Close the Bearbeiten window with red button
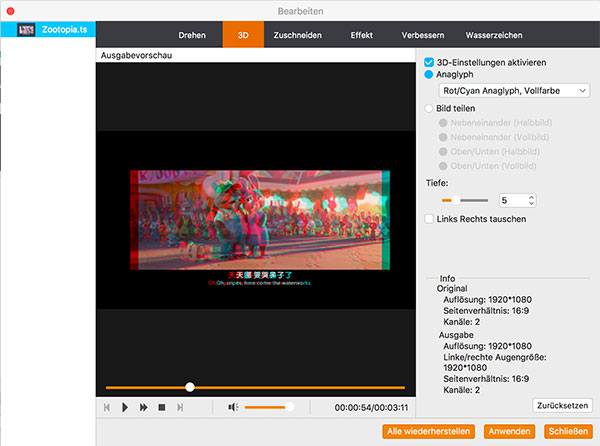Screen dimensions: 600x446 [x=11, y=11]
